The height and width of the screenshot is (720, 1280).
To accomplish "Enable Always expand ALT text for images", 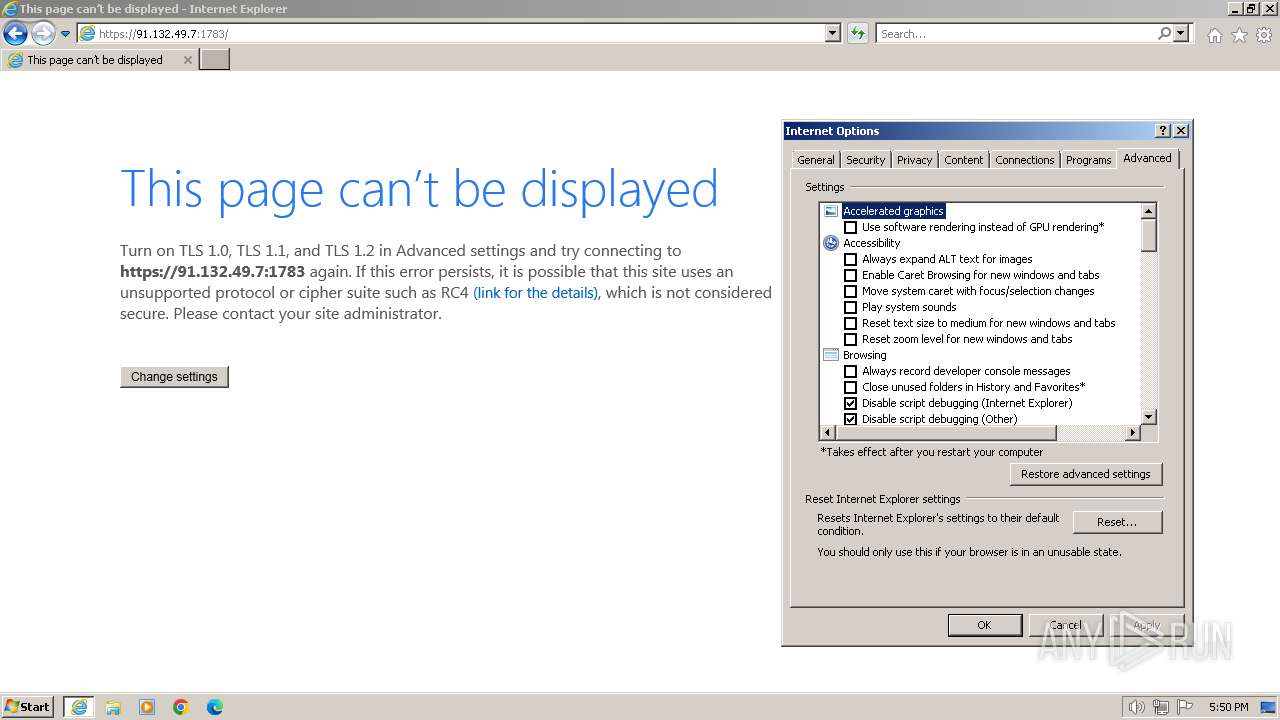I will coord(850,259).
